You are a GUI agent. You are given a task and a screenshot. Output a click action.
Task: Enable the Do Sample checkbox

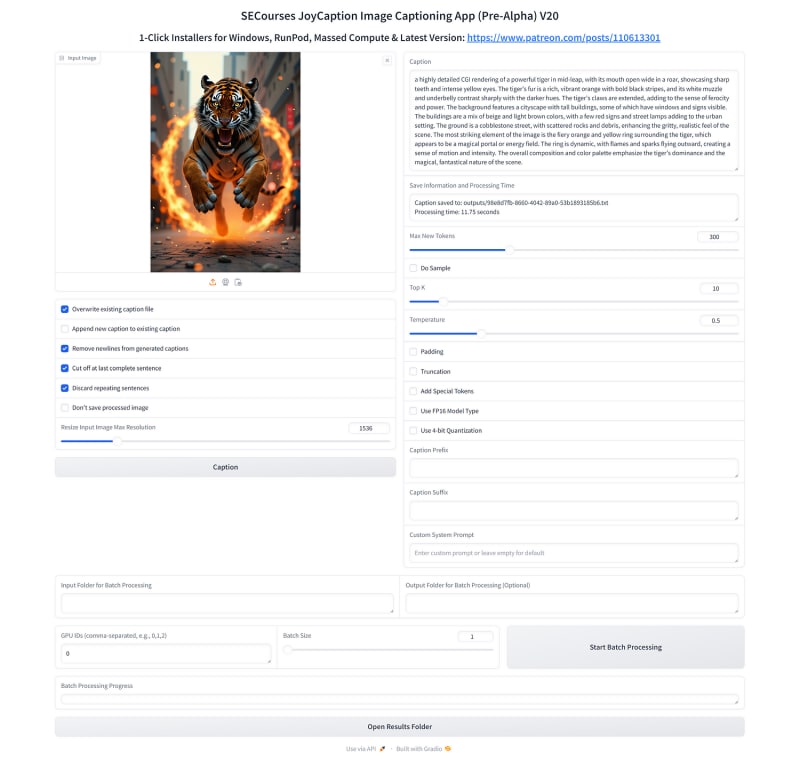(413, 268)
